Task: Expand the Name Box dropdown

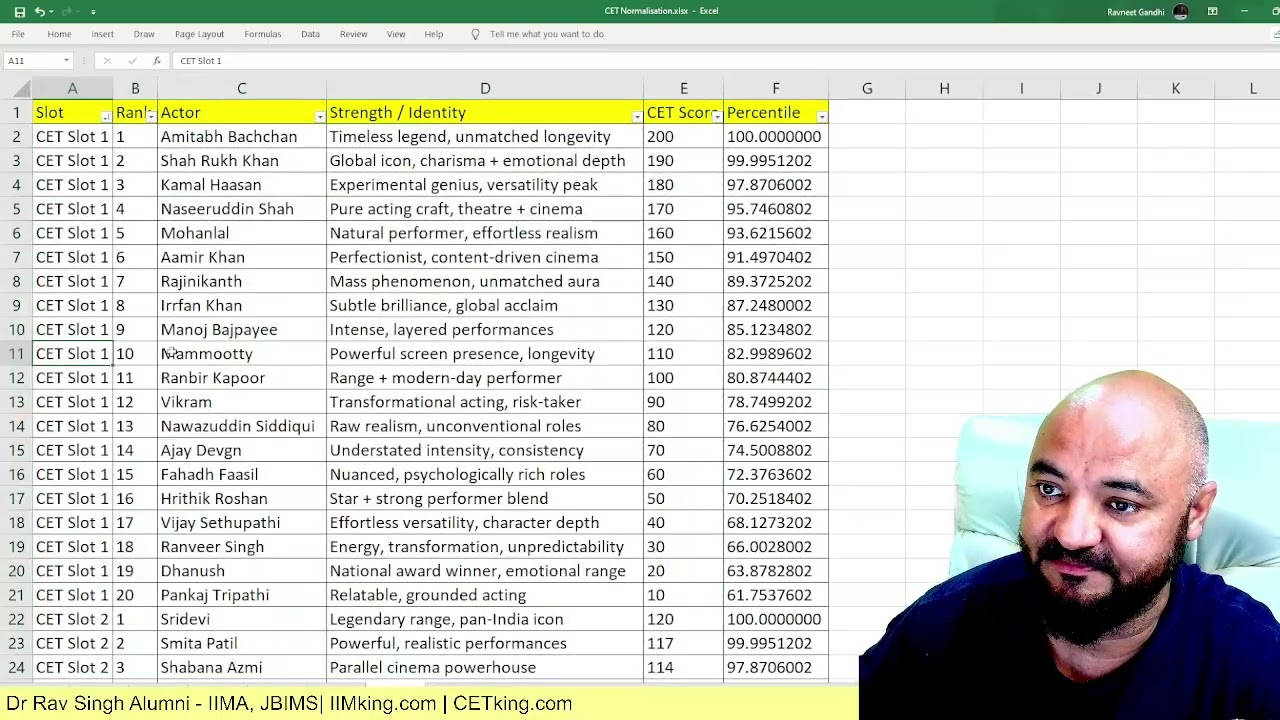Action: click(66, 61)
